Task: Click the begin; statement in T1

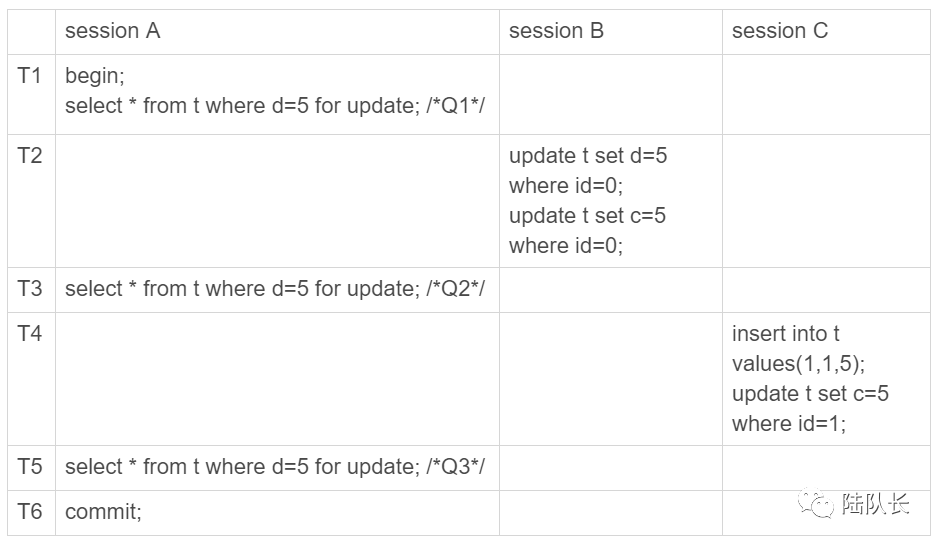Action: pyautogui.click(x=95, y=76)
